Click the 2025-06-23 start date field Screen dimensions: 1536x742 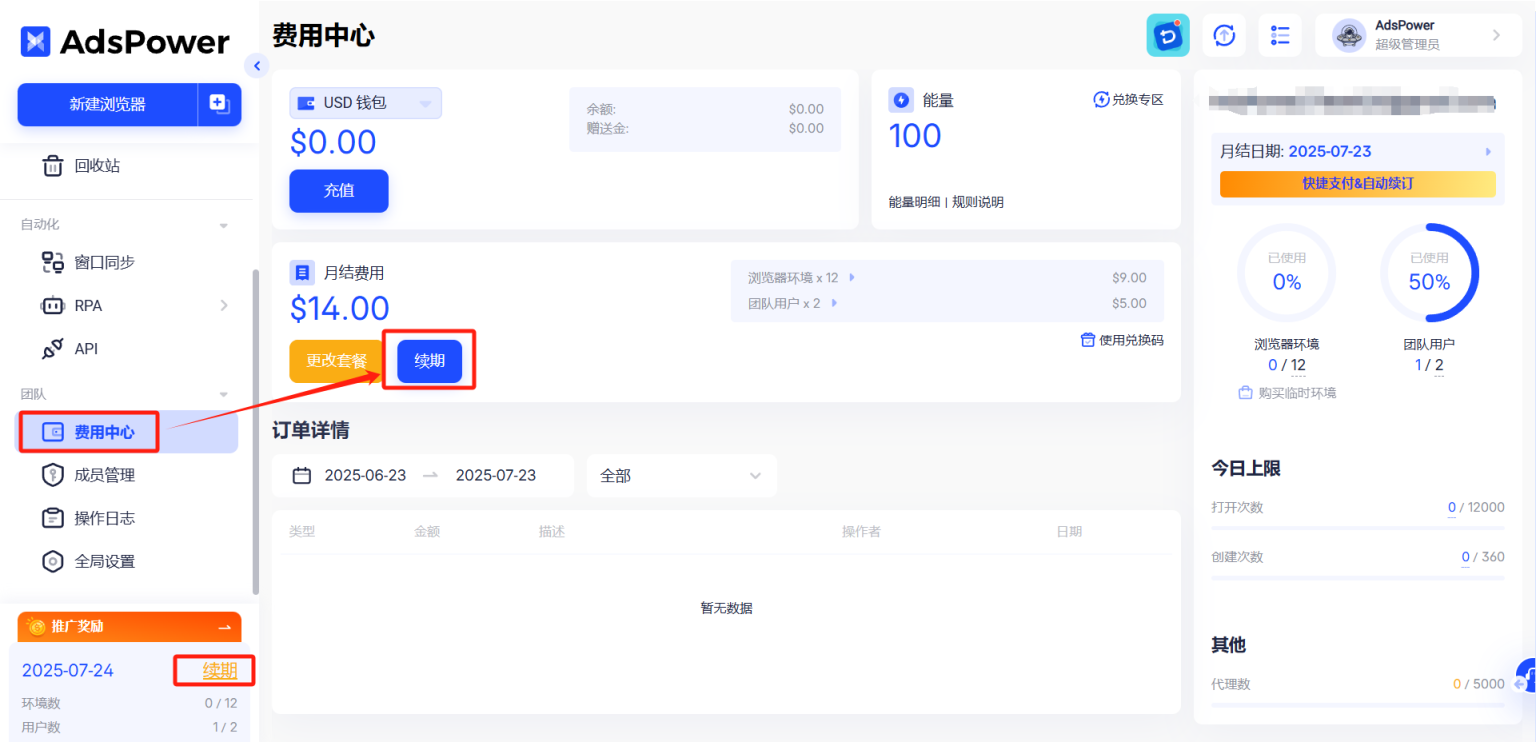pos(364,475)
